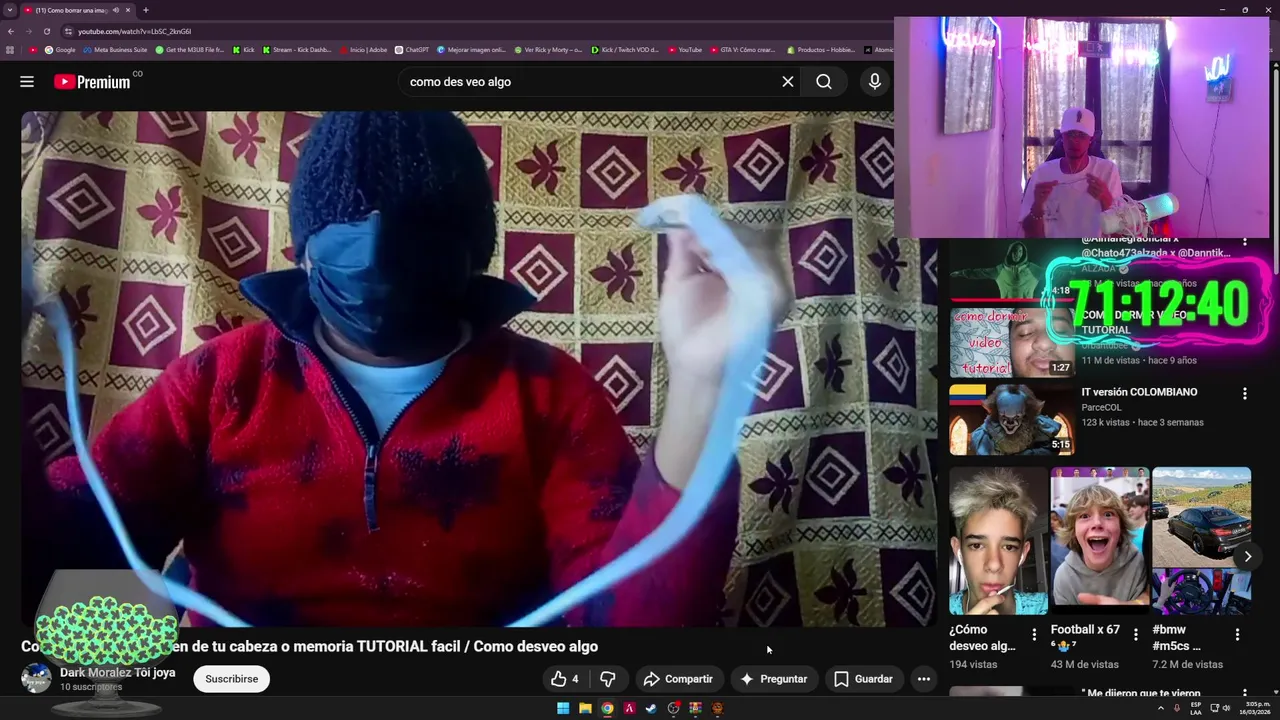Open options menu for ¿Cómo desveo alg... short
Image resolution: width=1280 pixels, height=720 pixels.
click(1034, 634)
